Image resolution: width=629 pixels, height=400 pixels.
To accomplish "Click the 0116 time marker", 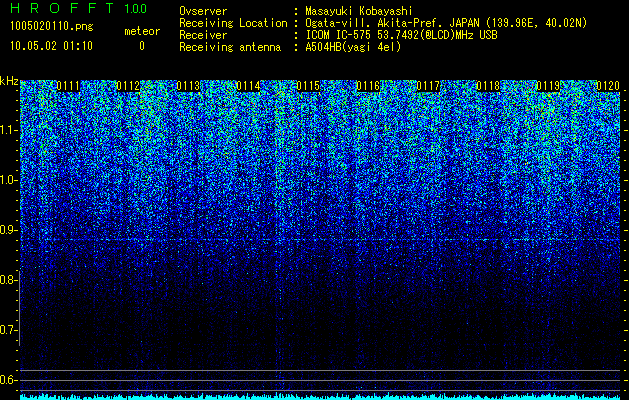I will (x=368, y=86).
